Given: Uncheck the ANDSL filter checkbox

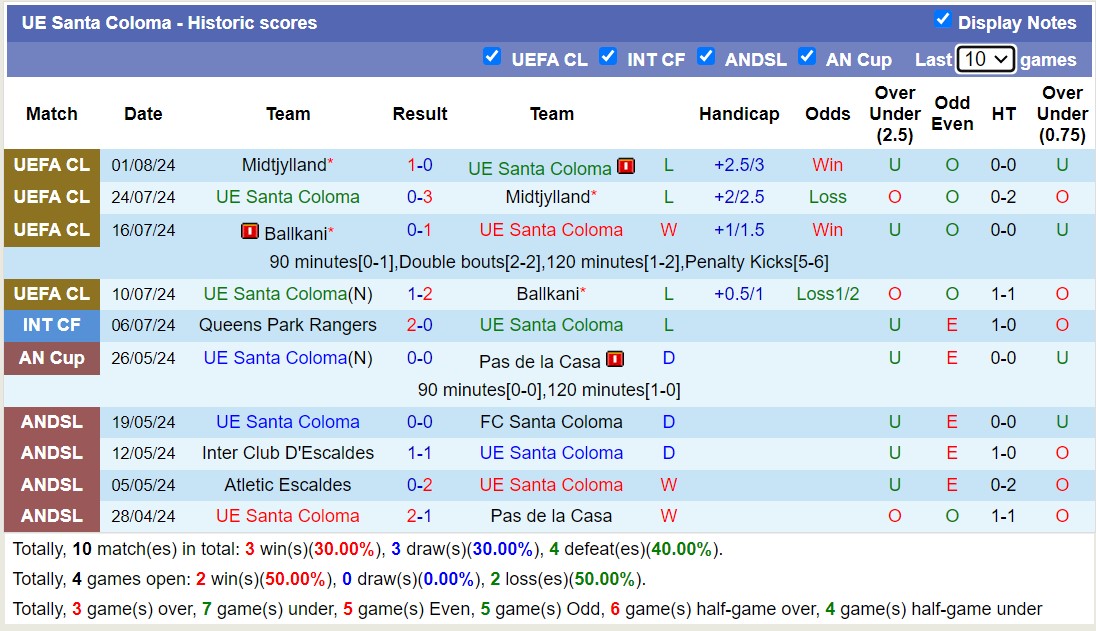Looking at the screenshot, I should pos(706,57).
